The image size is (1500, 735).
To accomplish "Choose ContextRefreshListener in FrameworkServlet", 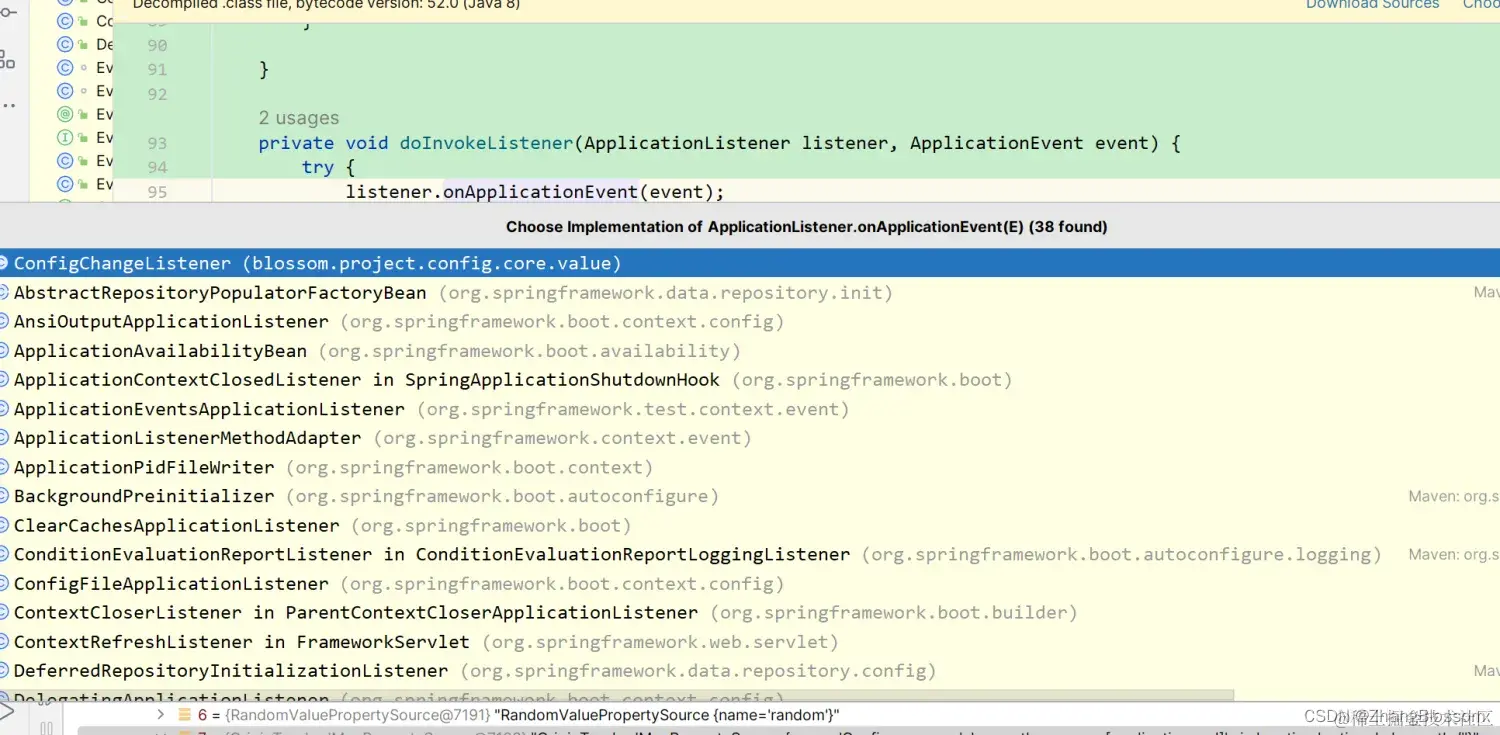I will click(750, 641).
